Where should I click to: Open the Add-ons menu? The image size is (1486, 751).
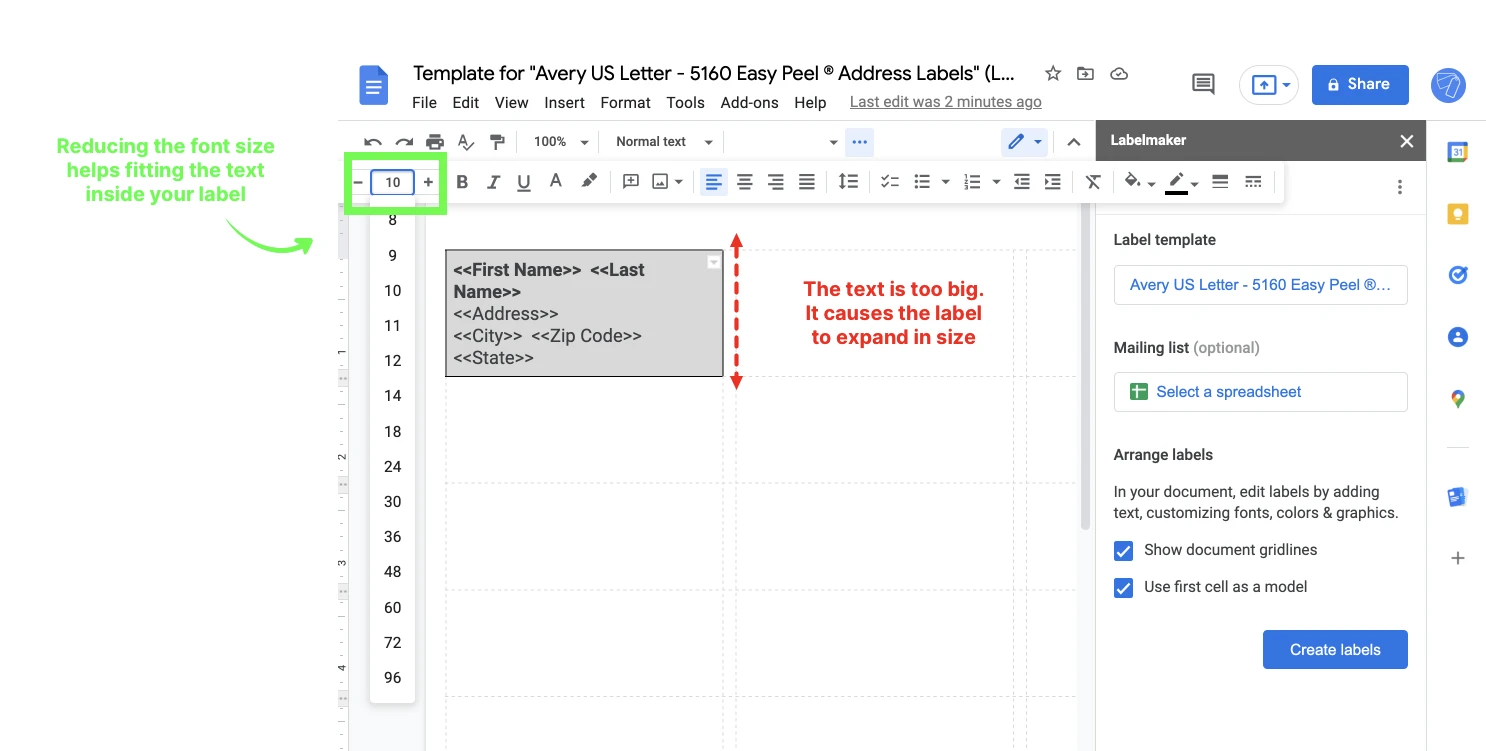coord(750,102)
